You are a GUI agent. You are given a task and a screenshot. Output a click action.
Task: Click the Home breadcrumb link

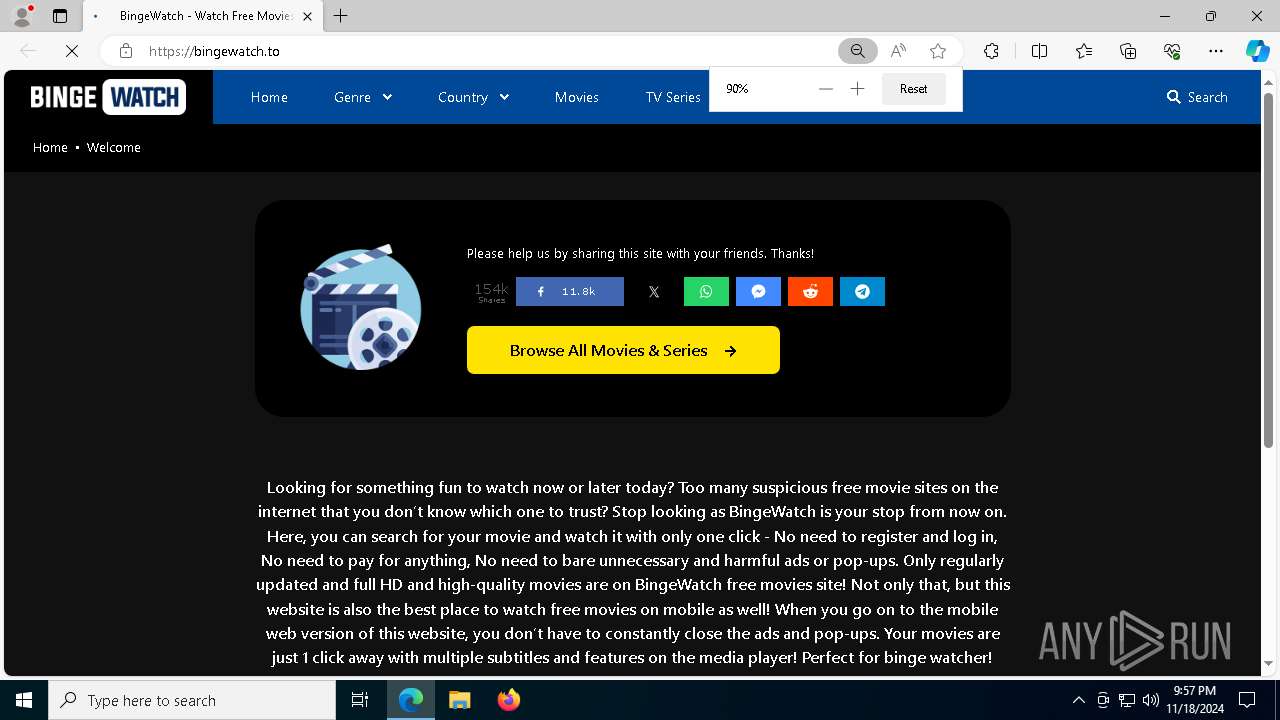50,147
